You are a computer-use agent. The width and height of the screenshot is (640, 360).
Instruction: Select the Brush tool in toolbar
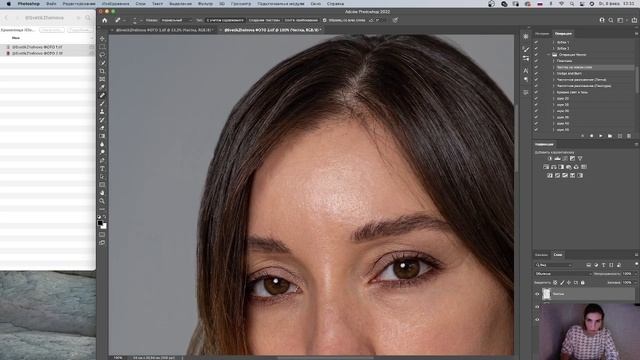(102, 103)
